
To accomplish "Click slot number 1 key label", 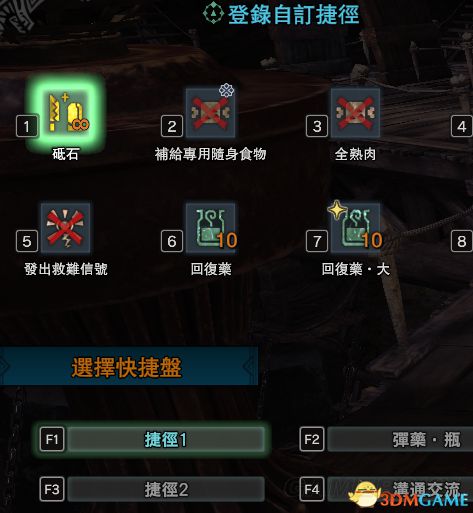I will pyautogui.click(x=27, y=126).
